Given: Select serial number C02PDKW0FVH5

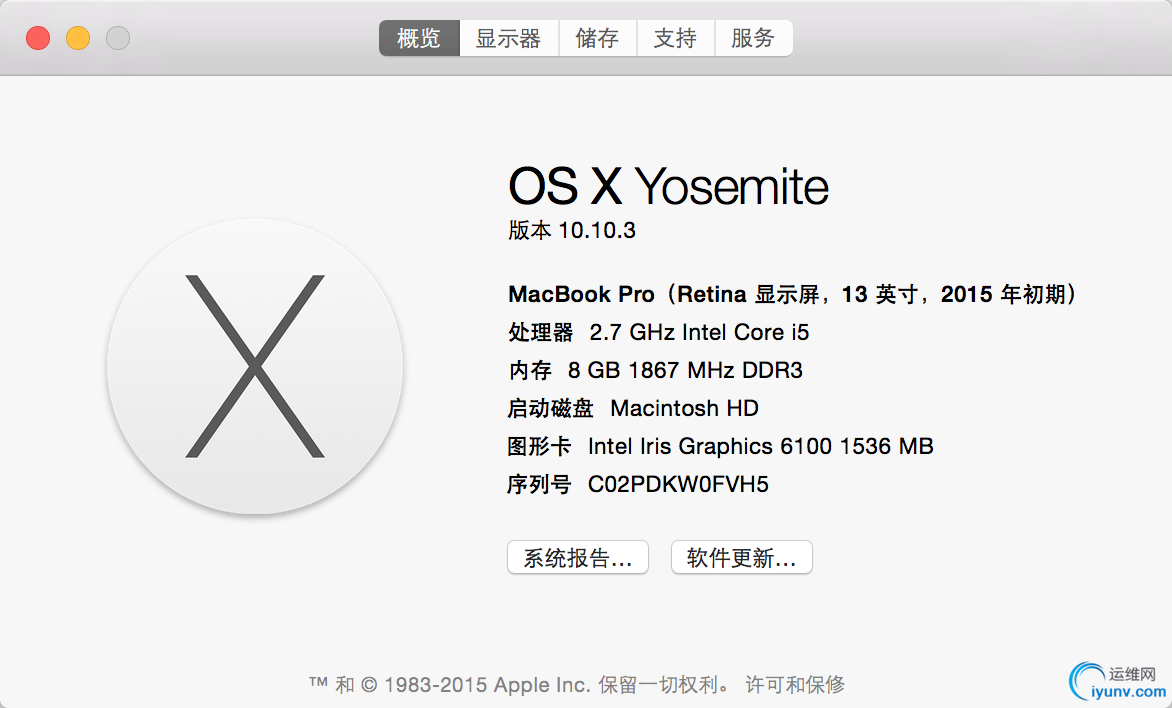Looking at the screenshot, I should coord(678,484).
